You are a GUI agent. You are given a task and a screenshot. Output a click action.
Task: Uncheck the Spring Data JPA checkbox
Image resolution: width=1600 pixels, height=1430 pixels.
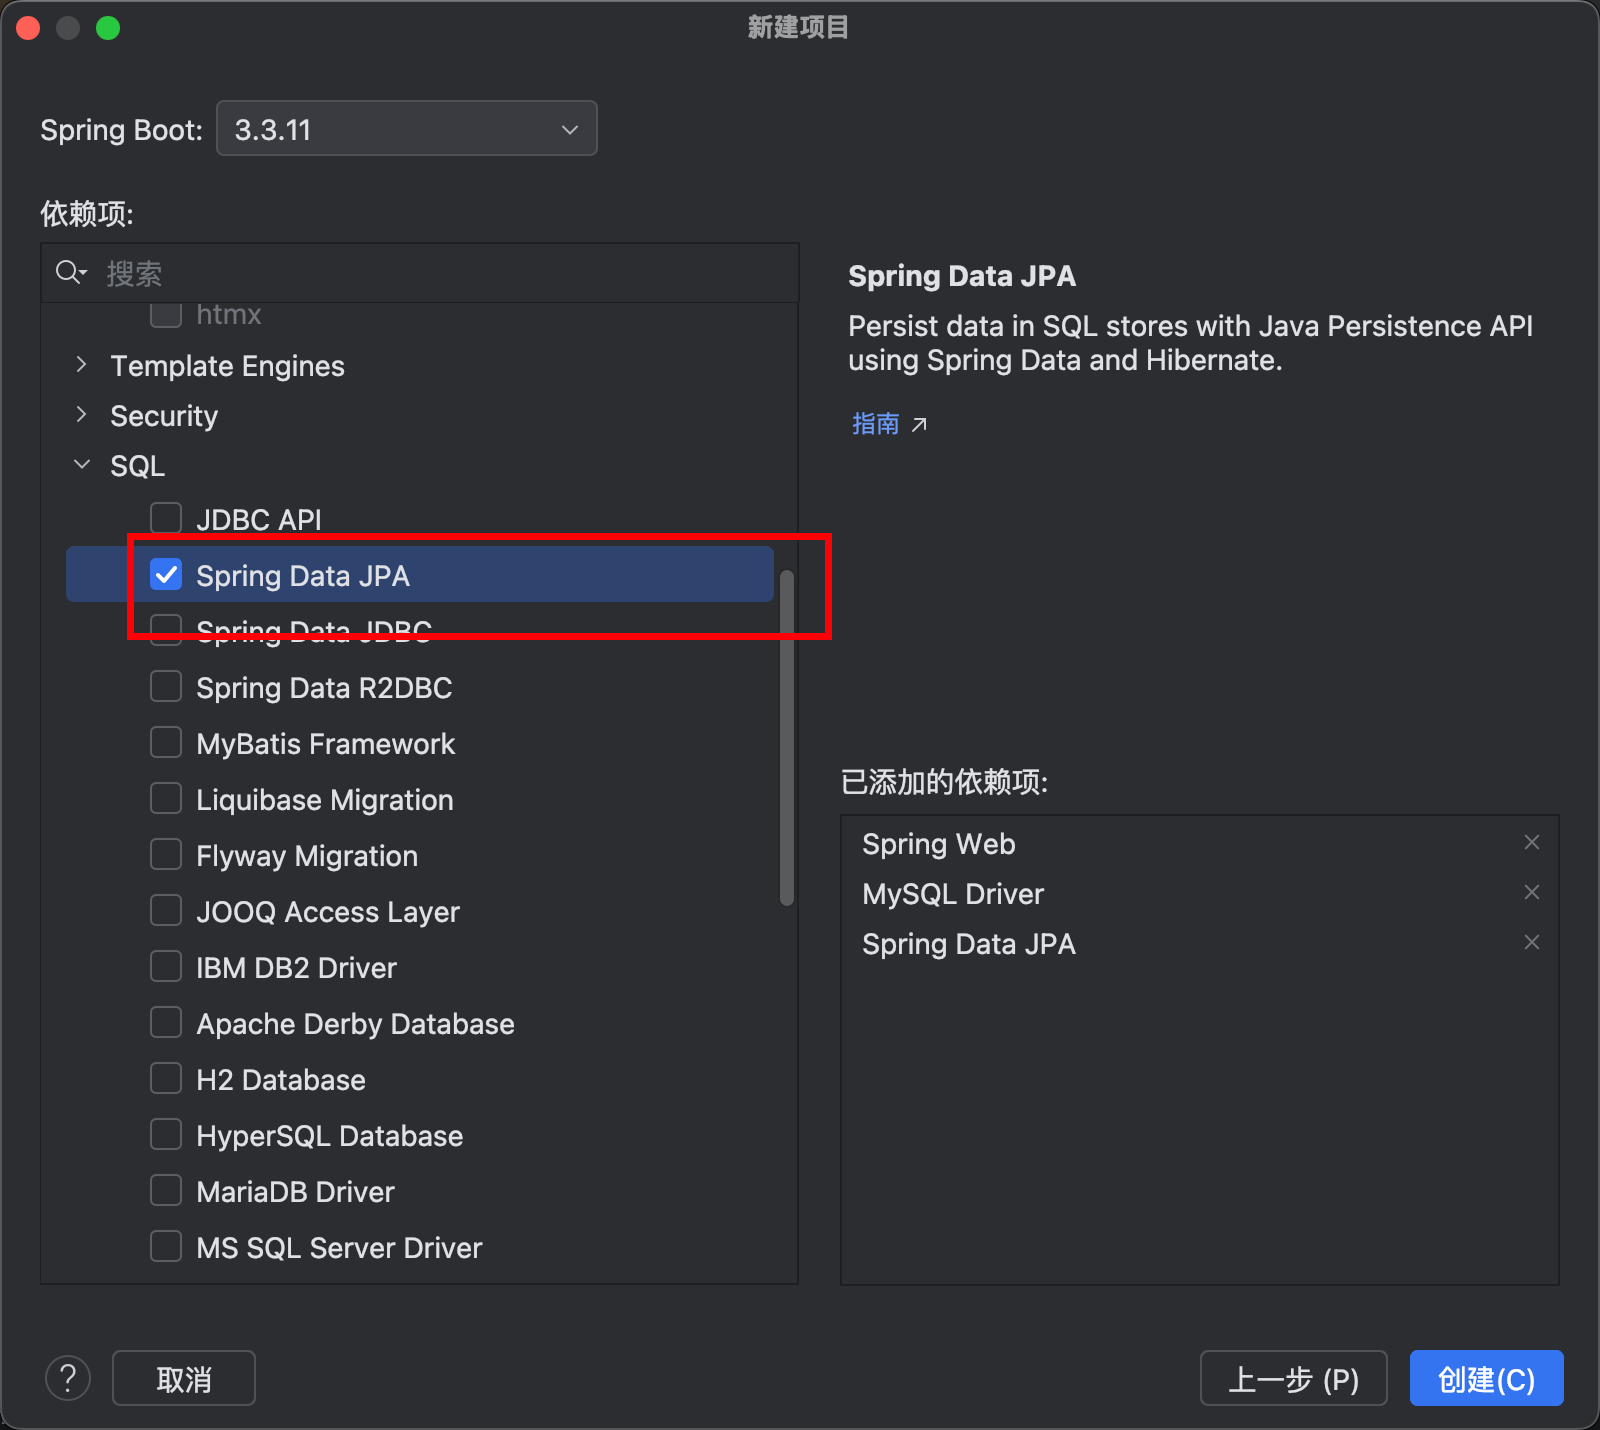tap(166, 574)
